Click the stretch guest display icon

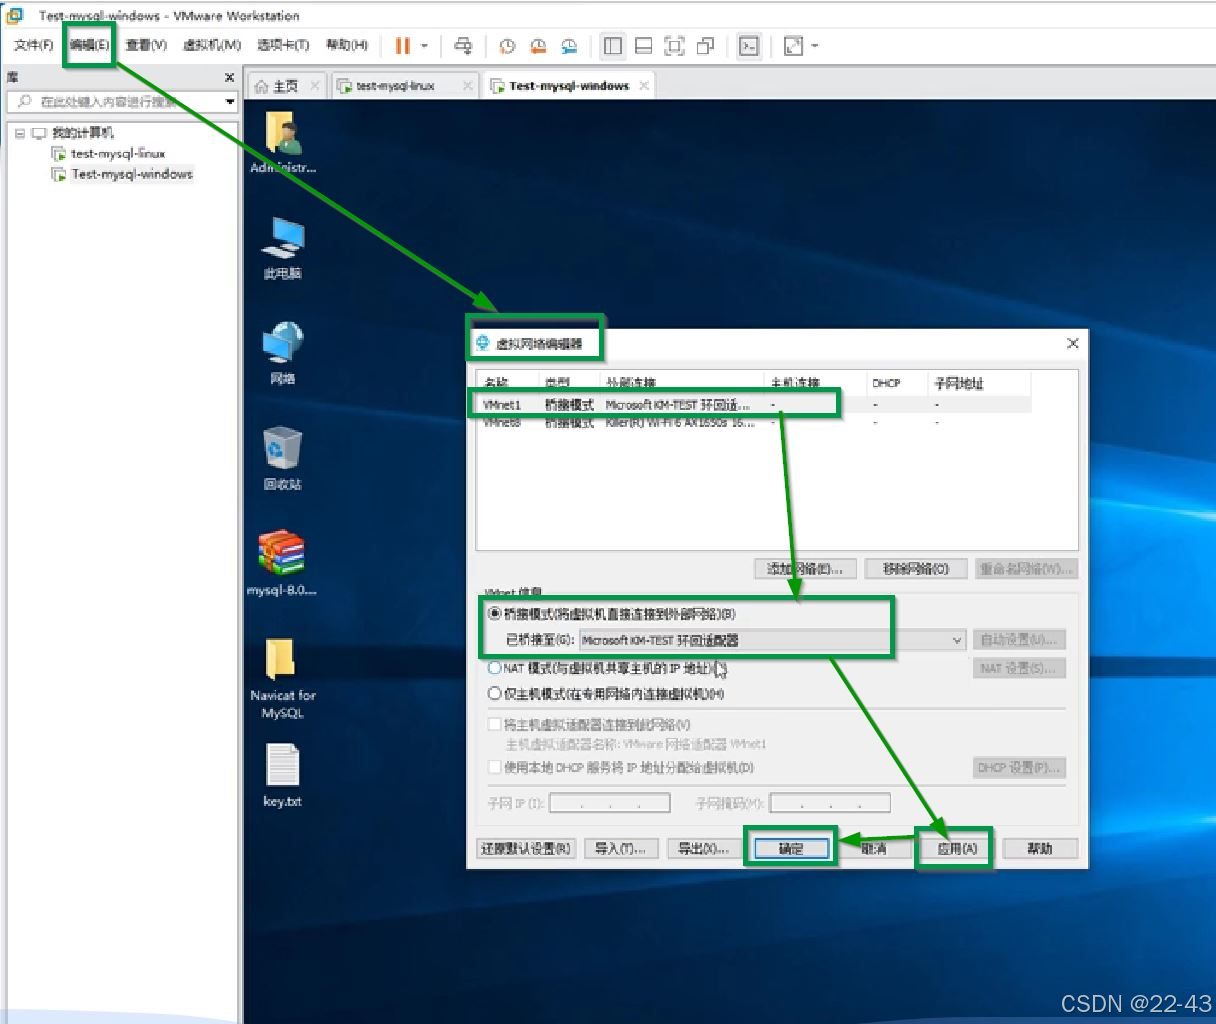(793, 46)
